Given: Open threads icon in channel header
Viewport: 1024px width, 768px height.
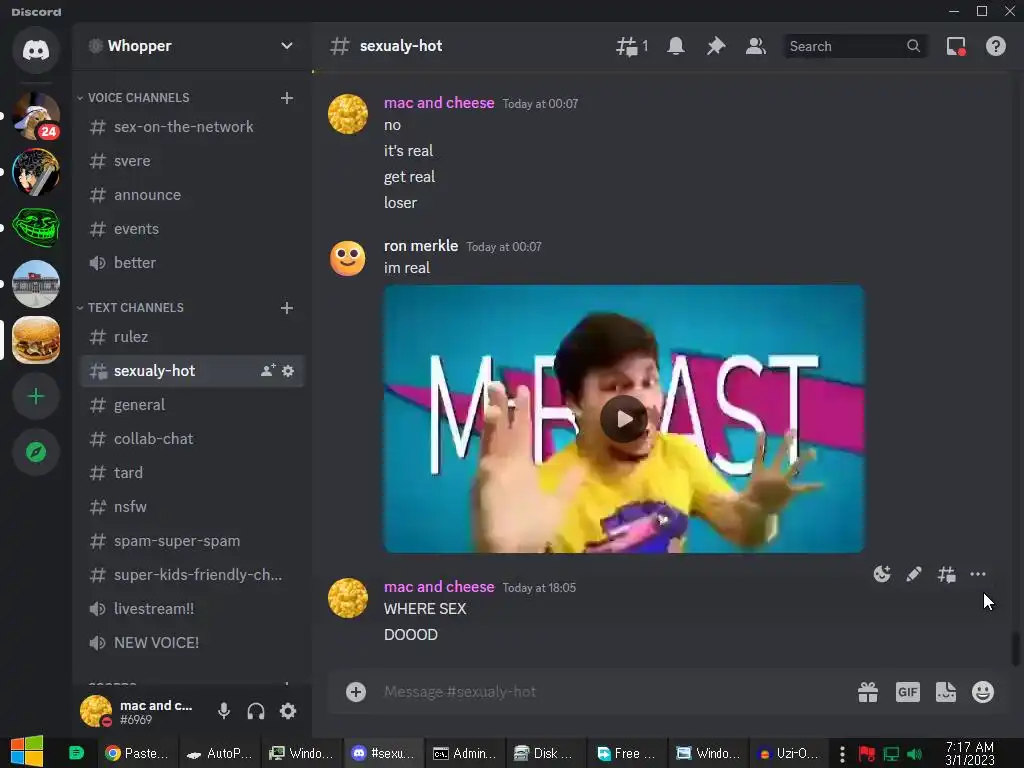Looking at the screenshot, I should (632, 46).
